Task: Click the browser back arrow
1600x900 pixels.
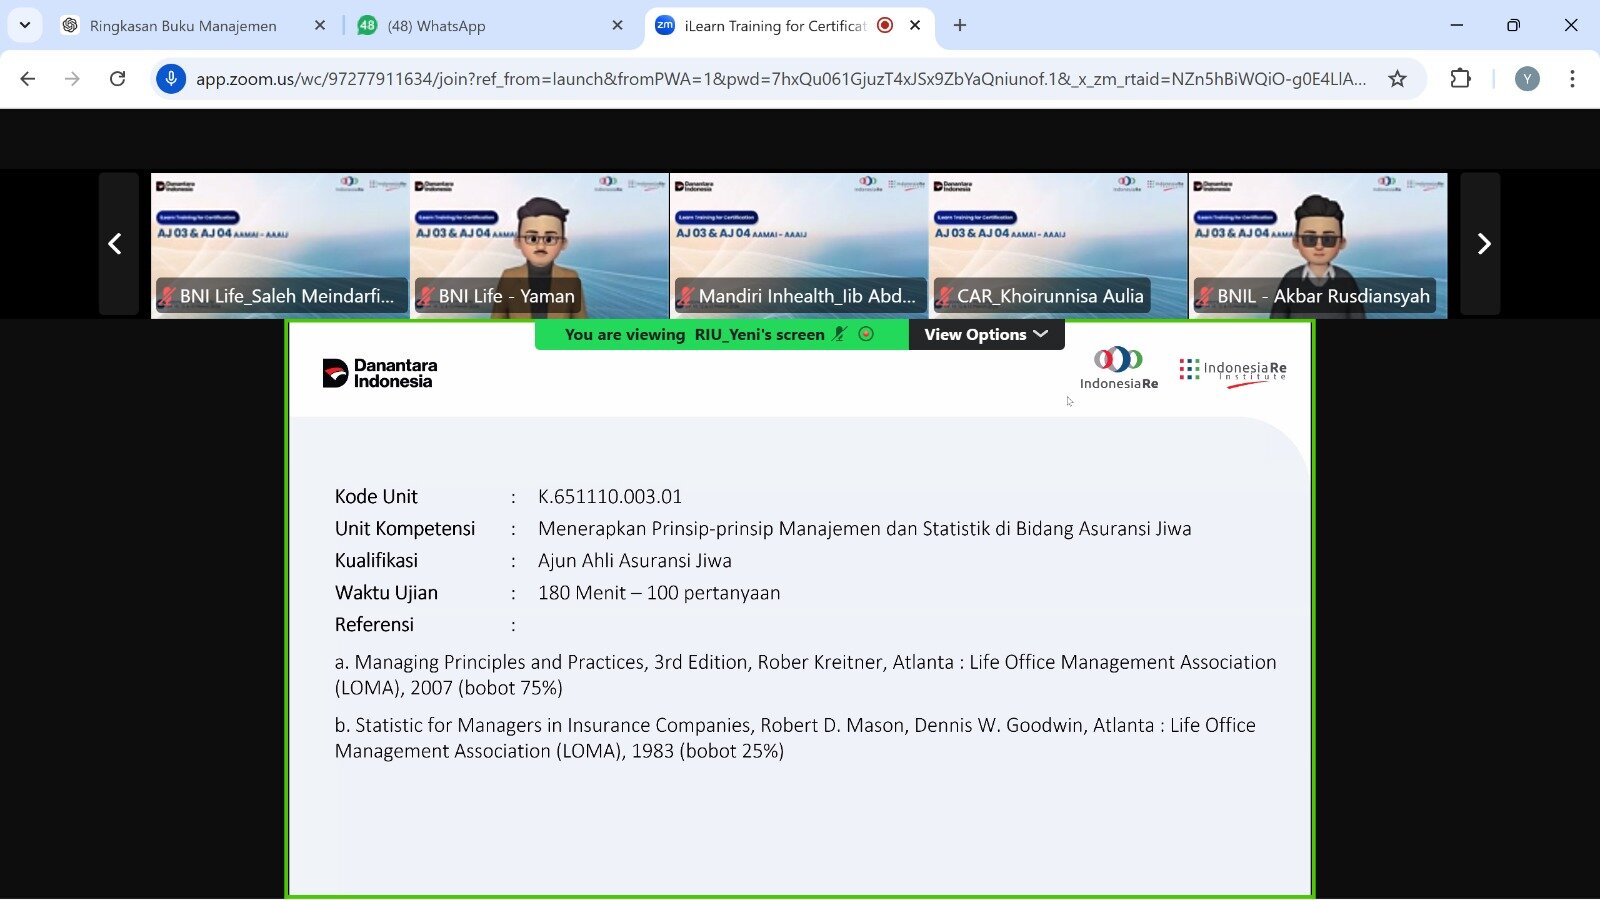Action: pos(28,79)
